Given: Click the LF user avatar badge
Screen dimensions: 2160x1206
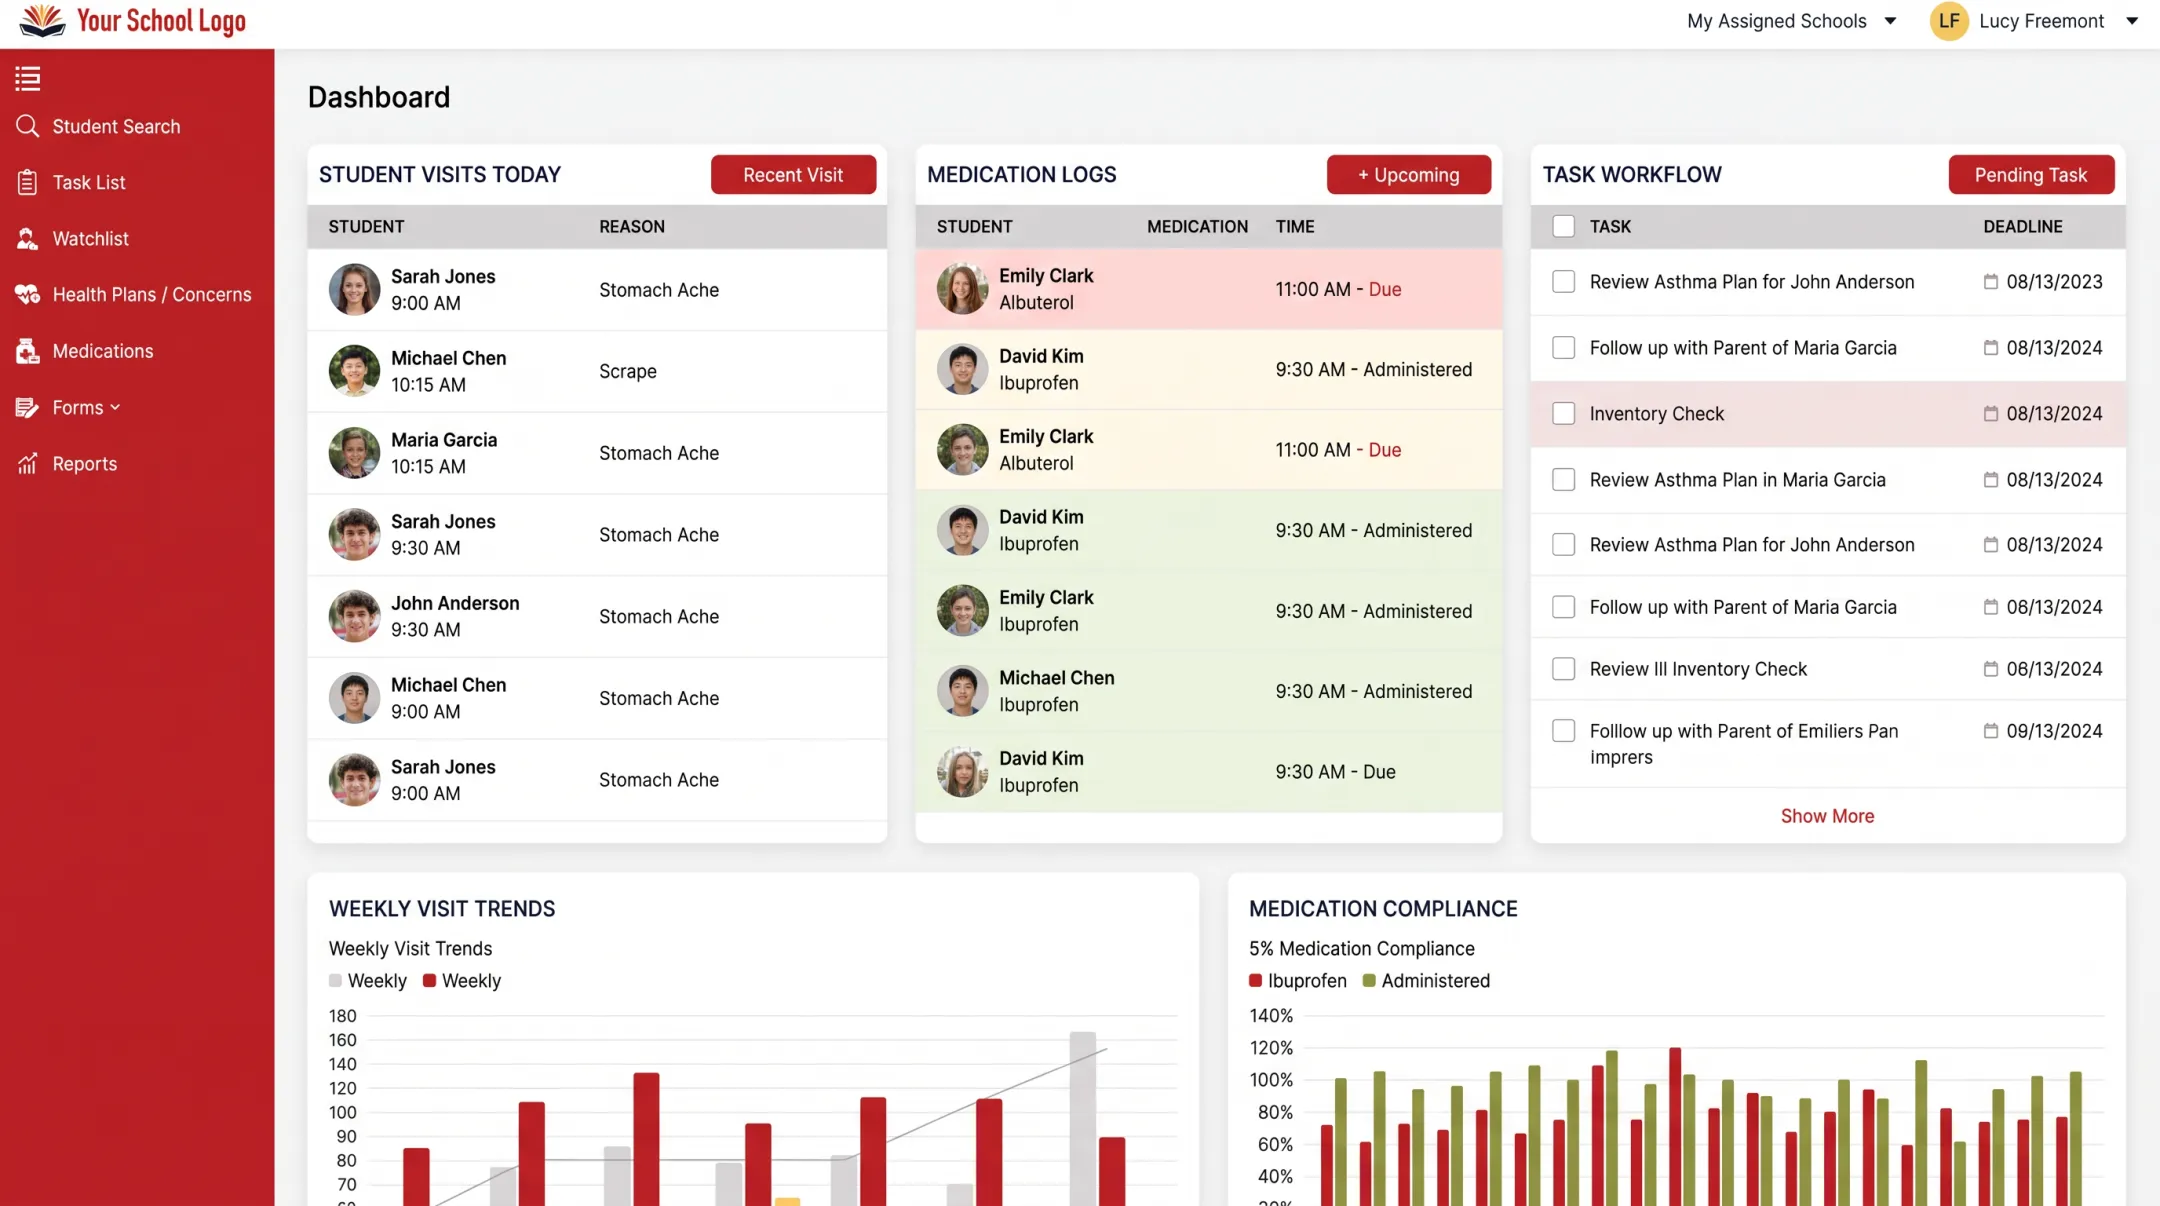Looking at the screenshot, I should pos(1949,21).
